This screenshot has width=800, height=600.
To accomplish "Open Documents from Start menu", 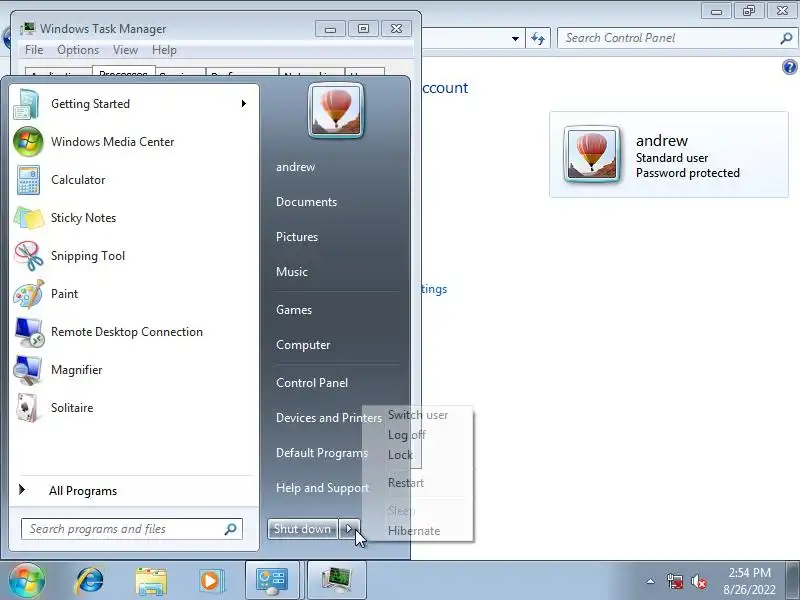I will click(x=306, y=202).
